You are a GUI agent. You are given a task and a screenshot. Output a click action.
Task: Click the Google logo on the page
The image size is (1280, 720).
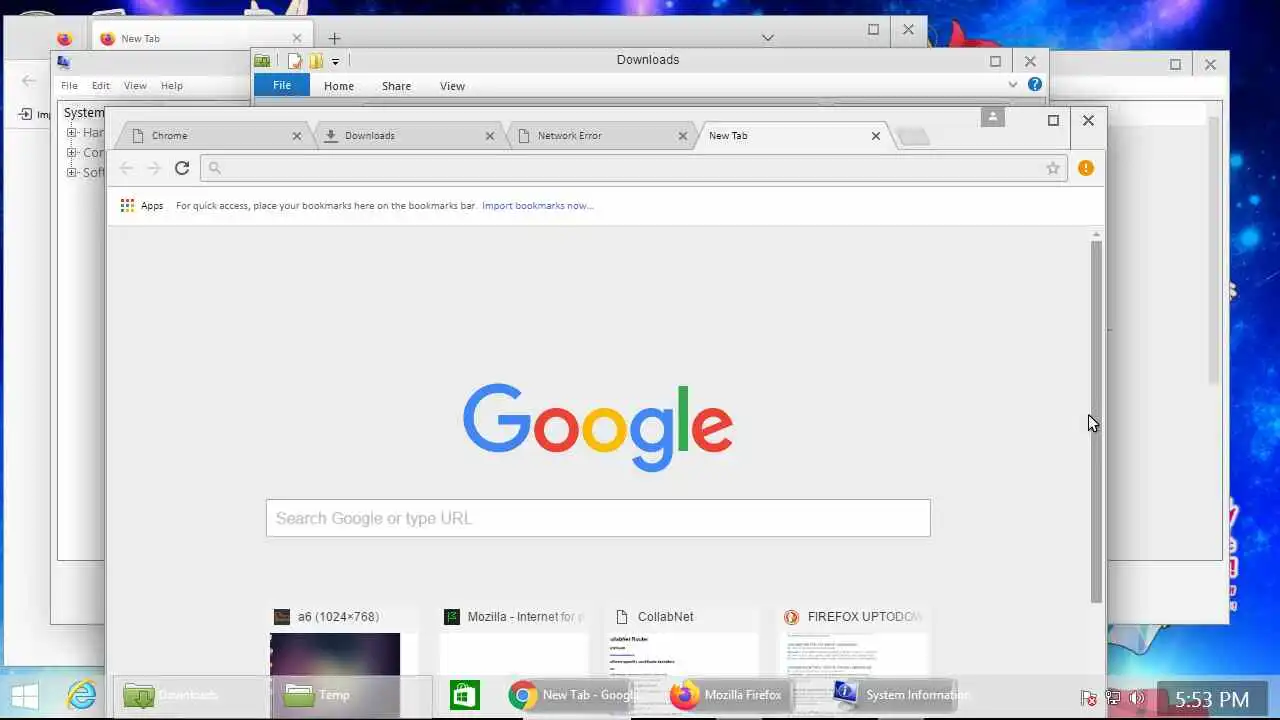pyautogui.click(x=598, y=427)
